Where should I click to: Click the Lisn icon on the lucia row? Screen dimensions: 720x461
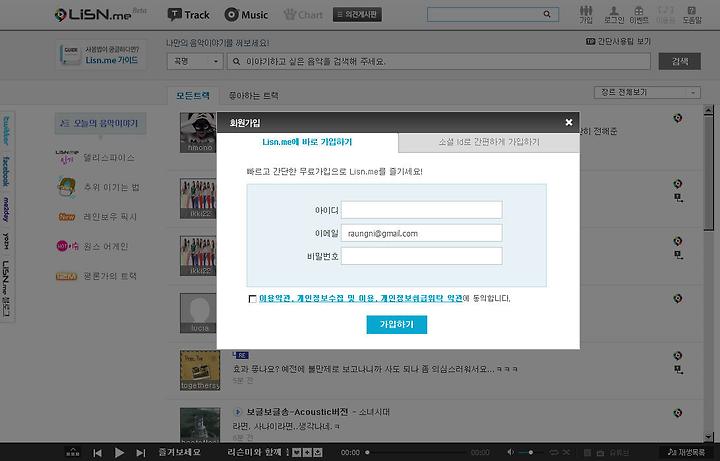[x=678, y=298]
